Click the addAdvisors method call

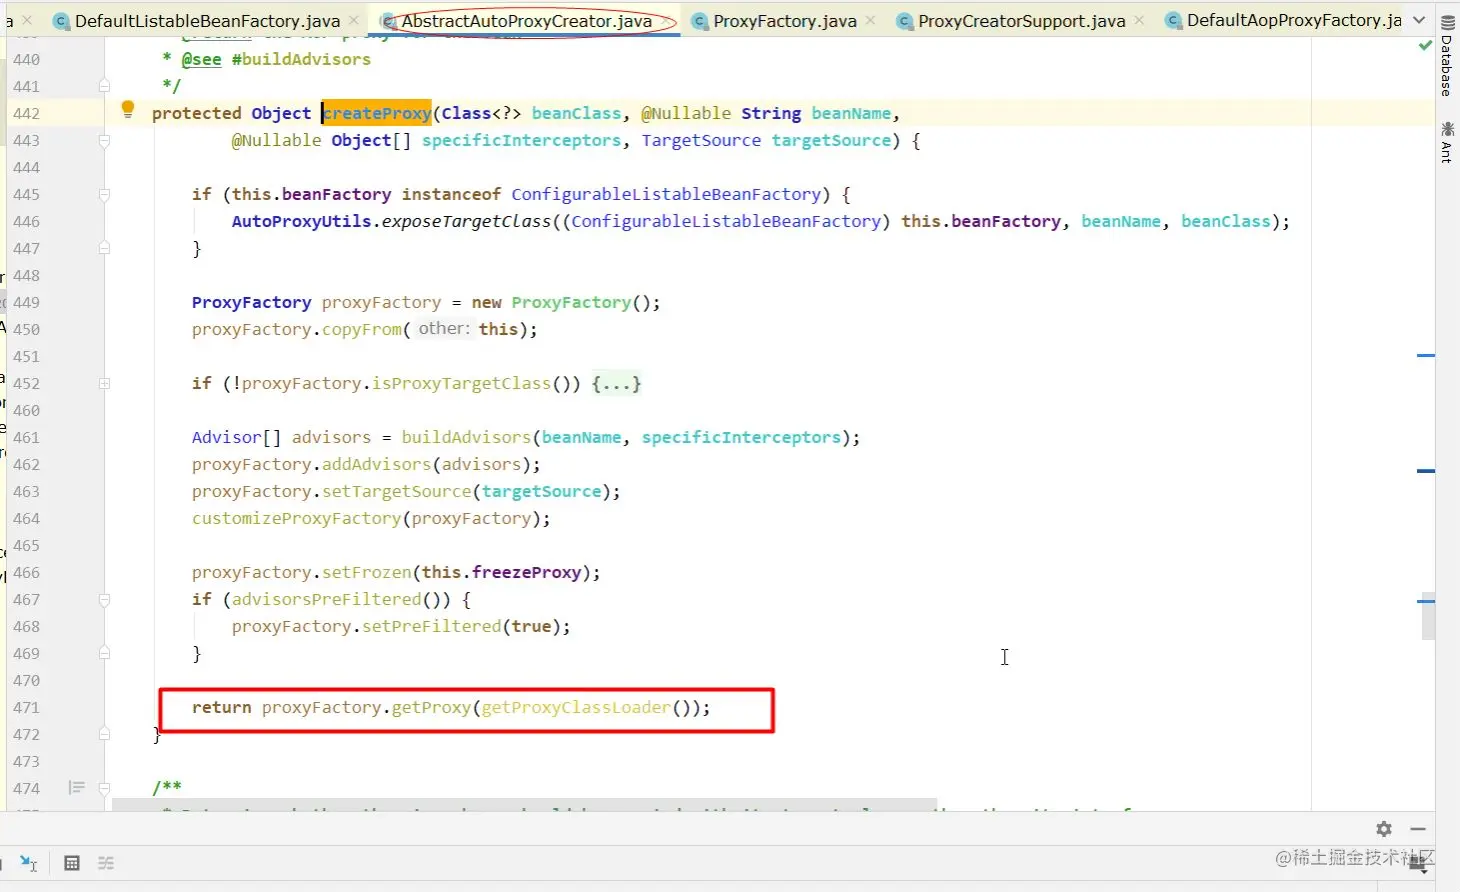[377, 465]
